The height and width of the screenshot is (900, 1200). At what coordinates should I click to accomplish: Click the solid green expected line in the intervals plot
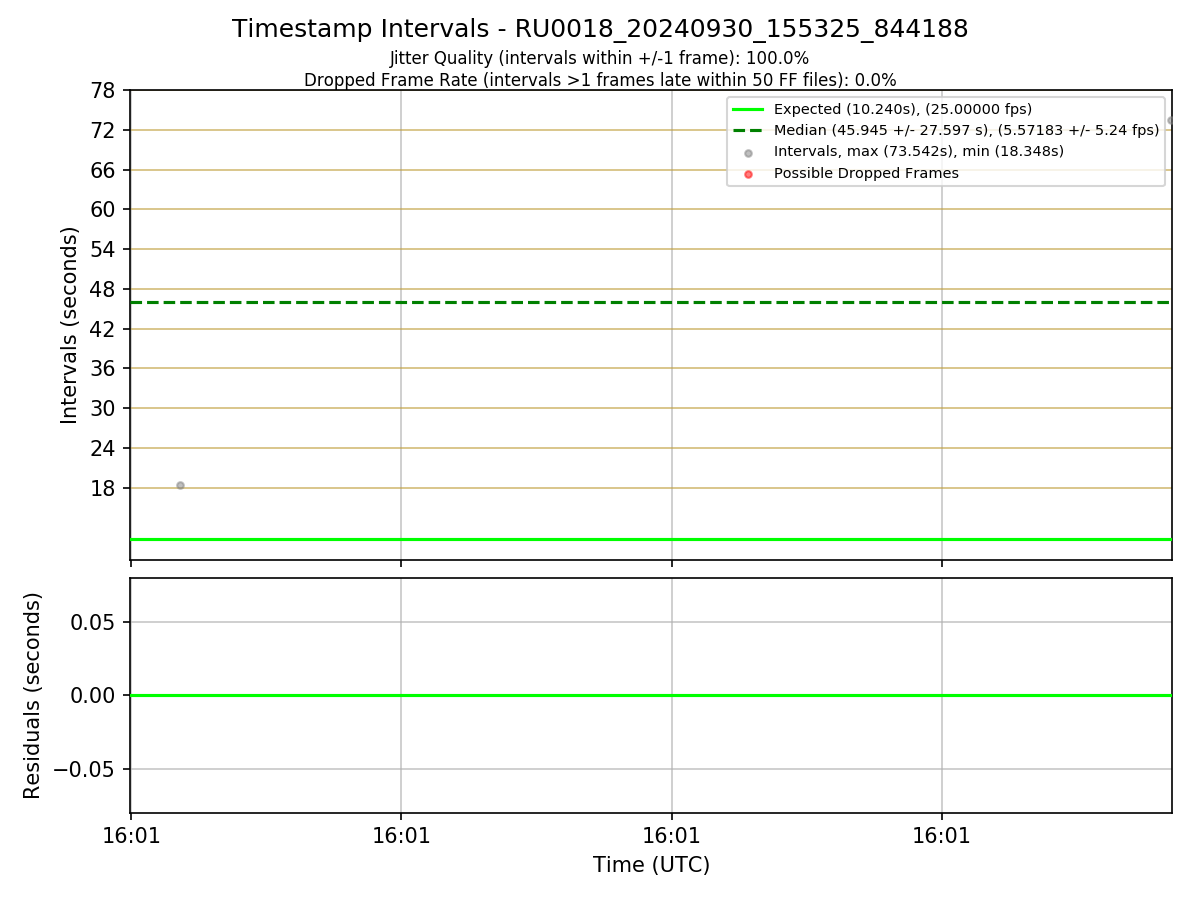650,539
